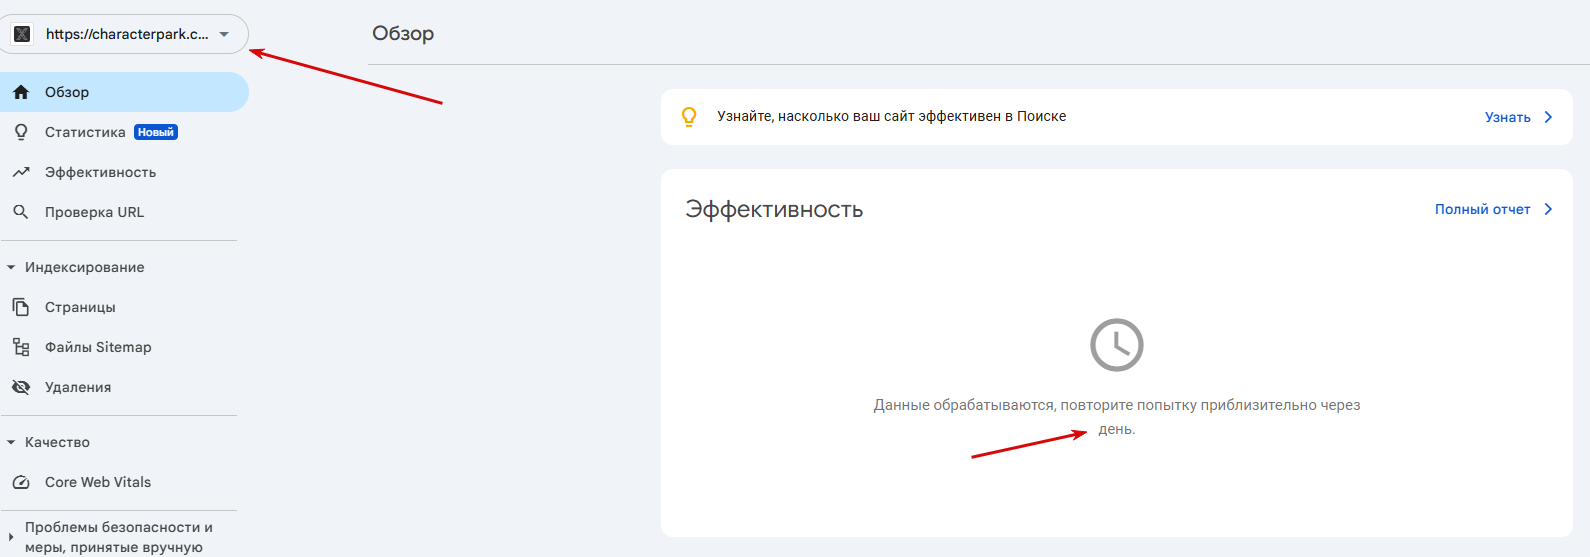Screen dimensions: 1590x557
Task: Click the Эффективность card heading
Action: 774,210
